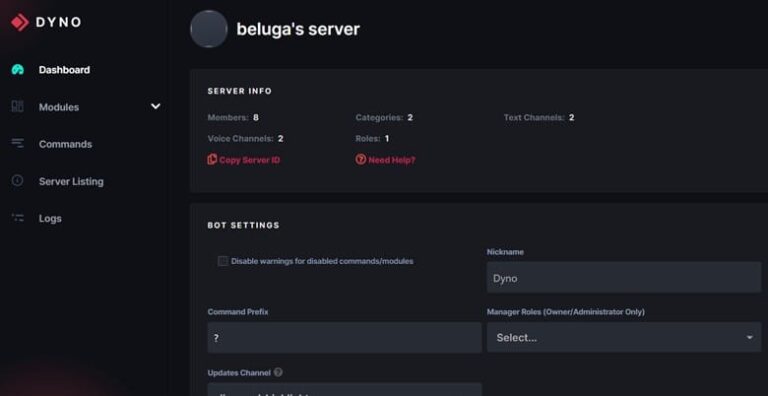The height and width of the screenshot is (396, 768).
Task: Click the Nickname field containing Dyno
Action: pyautogui.click(x=624, y=277)
